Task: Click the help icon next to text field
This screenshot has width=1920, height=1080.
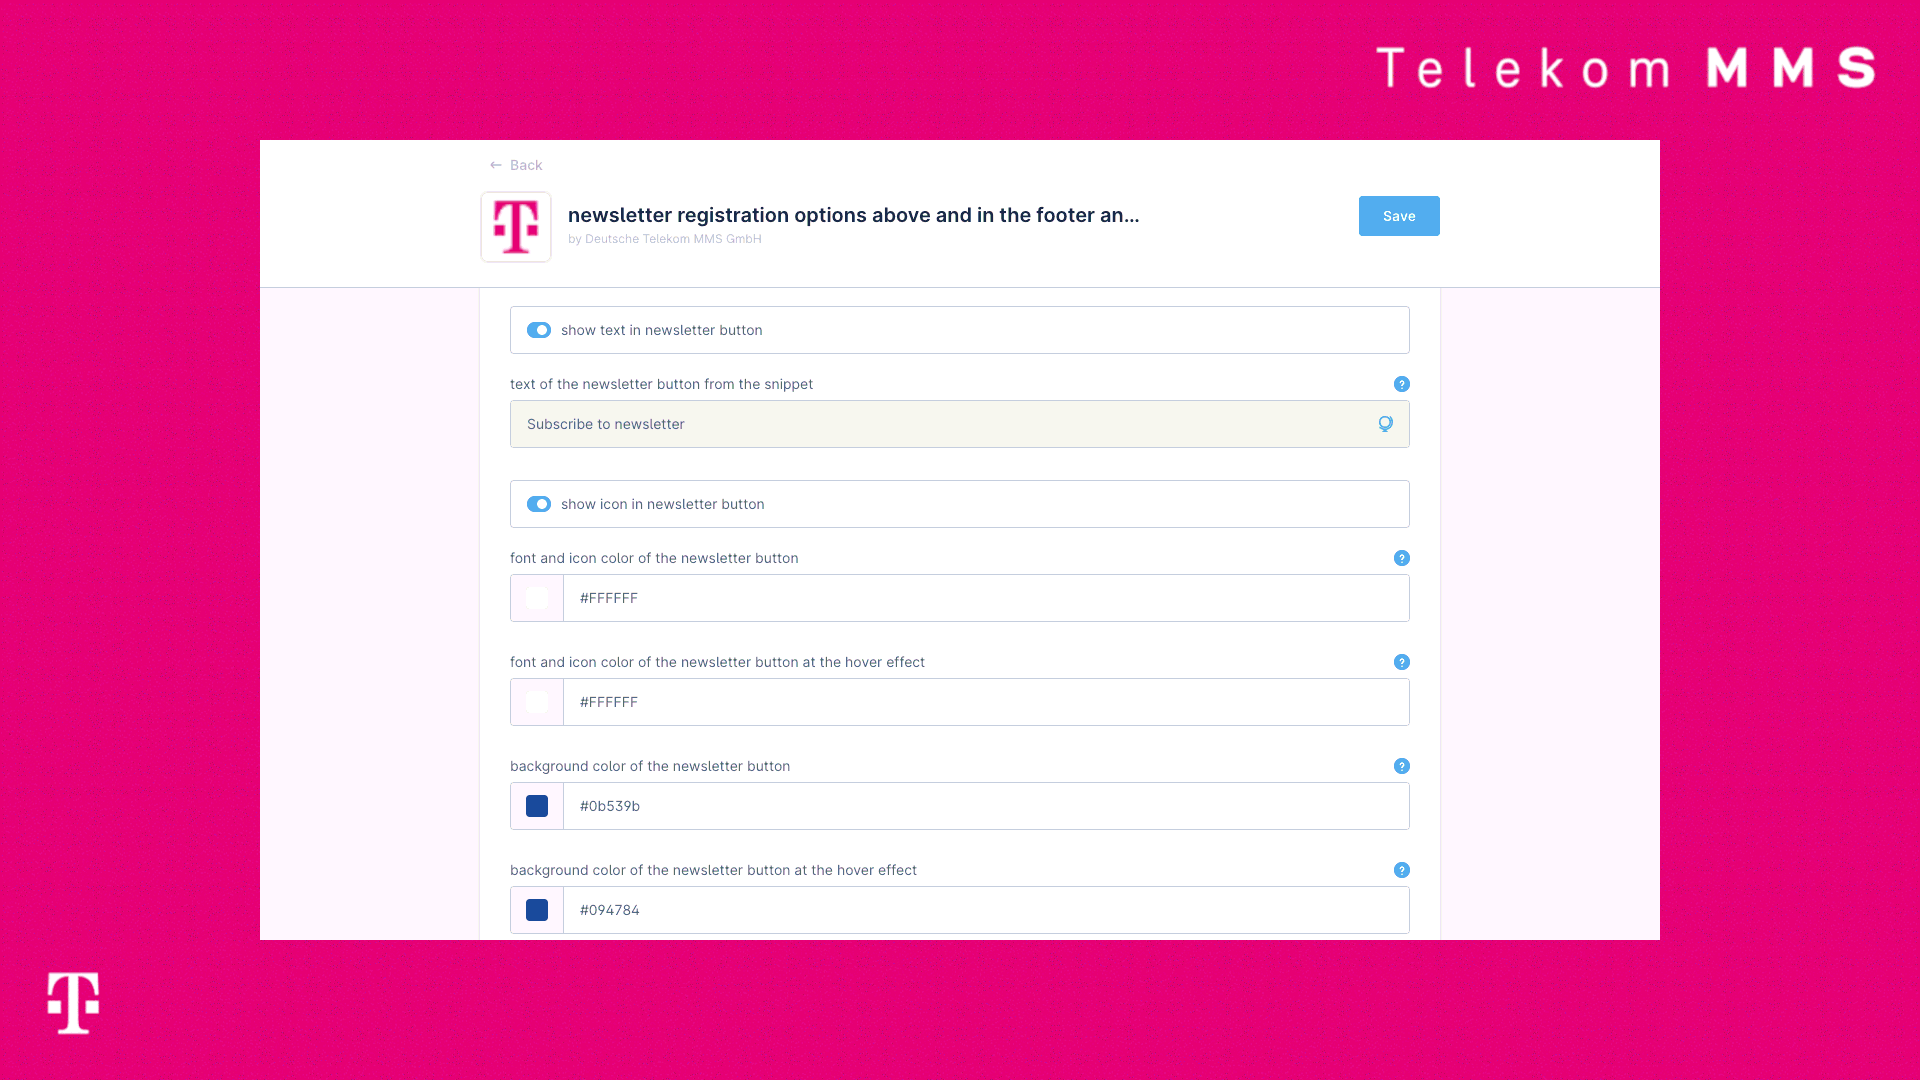Action: tap(1402, 384)
